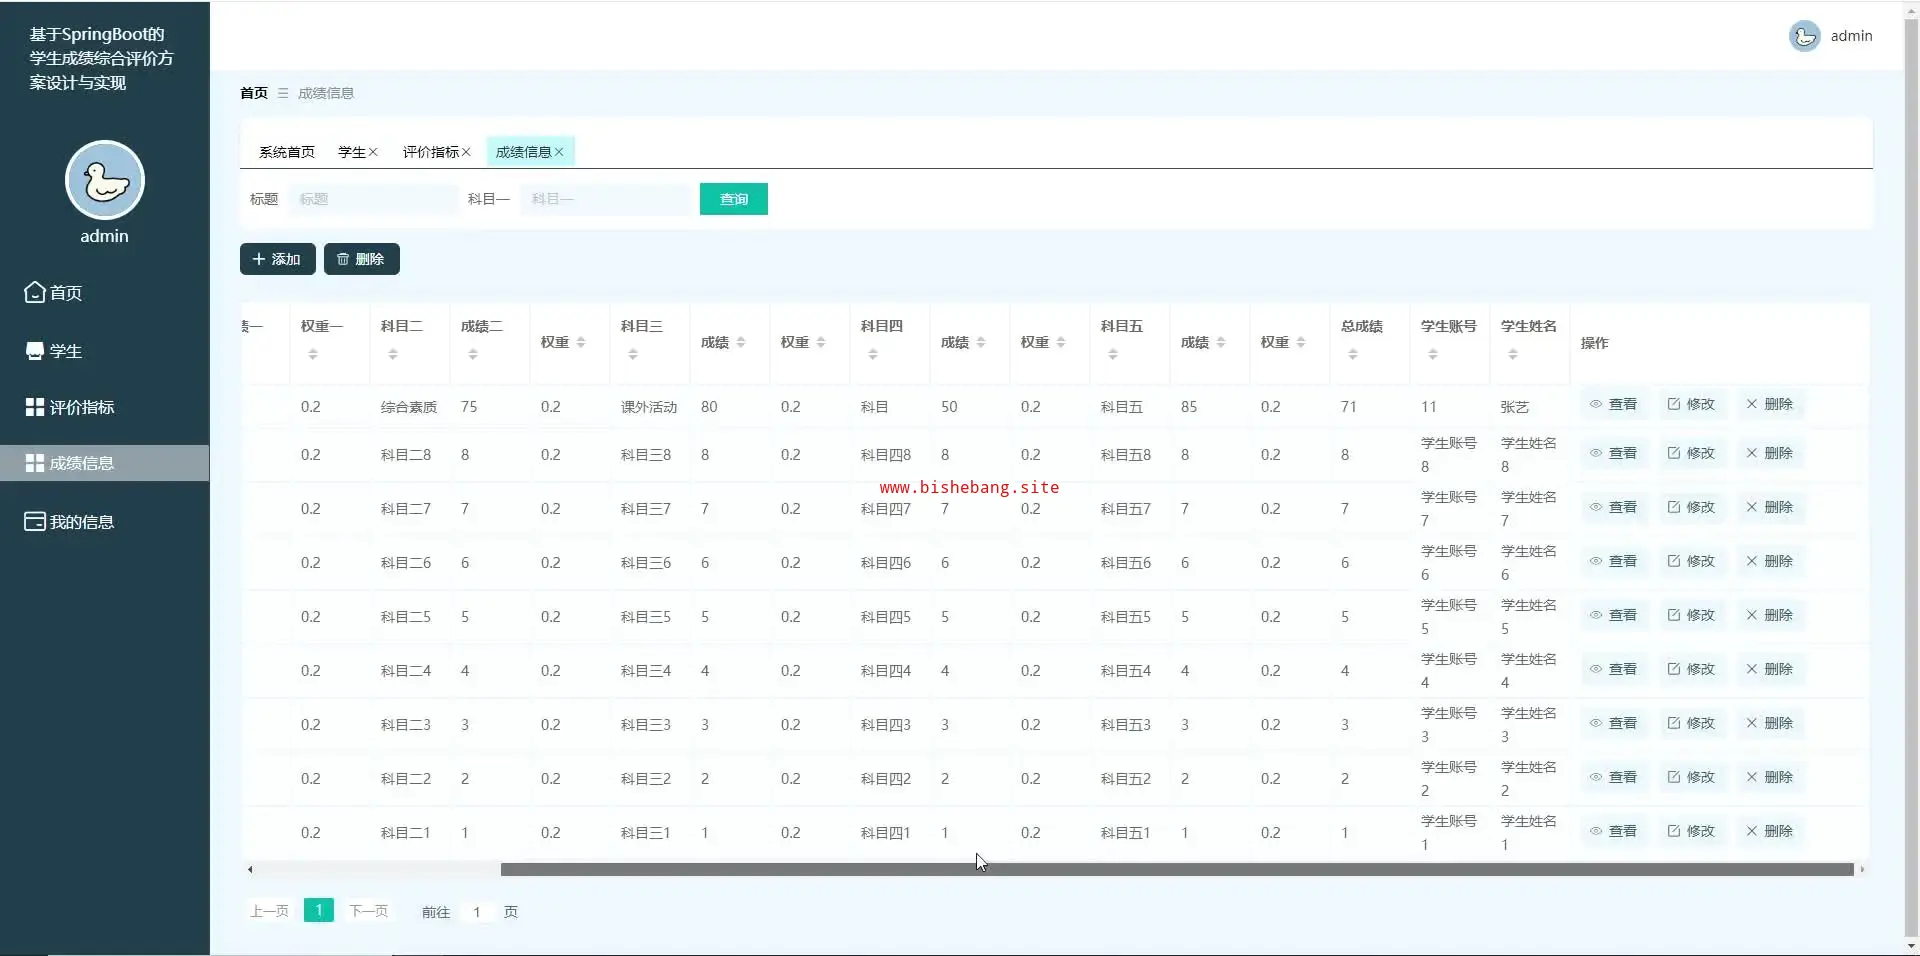Click 修改 edit for the 科目五8 row

(1691, 453)
